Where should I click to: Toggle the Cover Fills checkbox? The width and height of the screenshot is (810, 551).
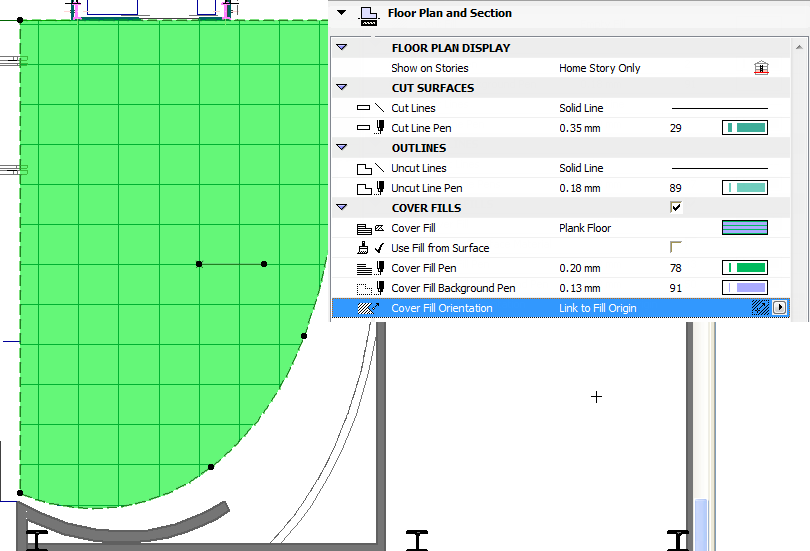pyautogui.click(x=676, y=208)
